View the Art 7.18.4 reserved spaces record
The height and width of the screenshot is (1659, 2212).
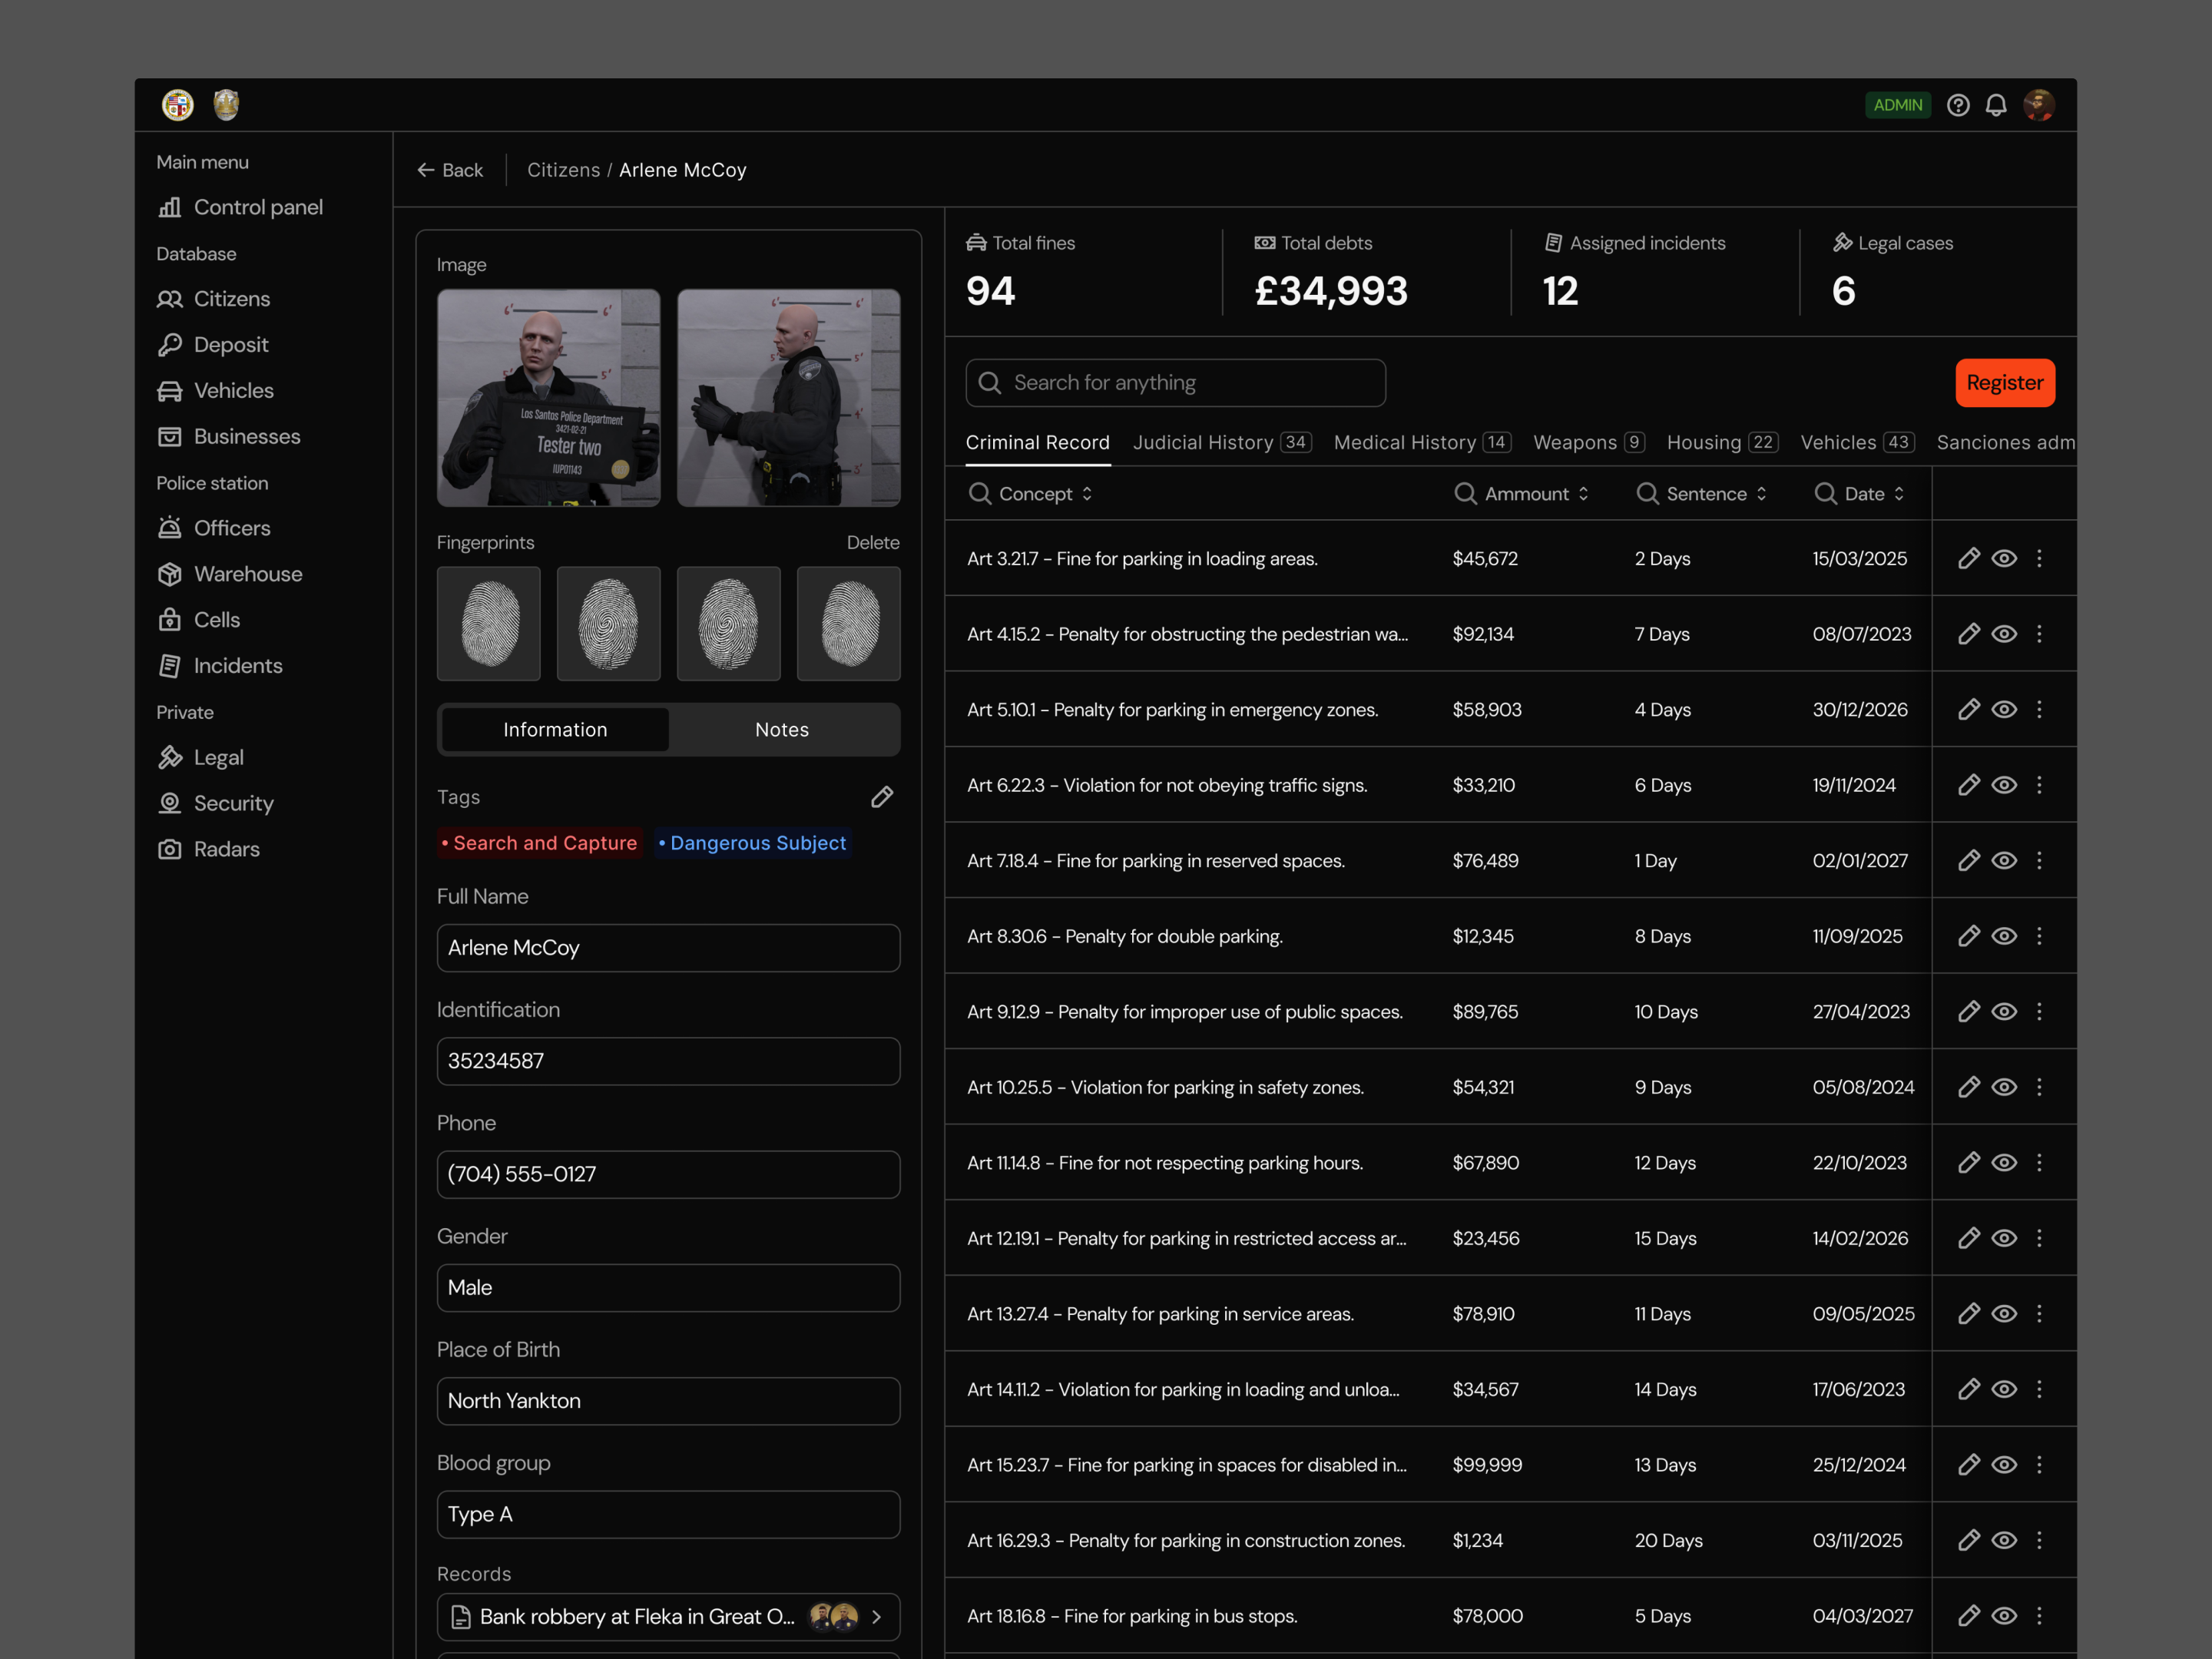[x=2004, y=860]
